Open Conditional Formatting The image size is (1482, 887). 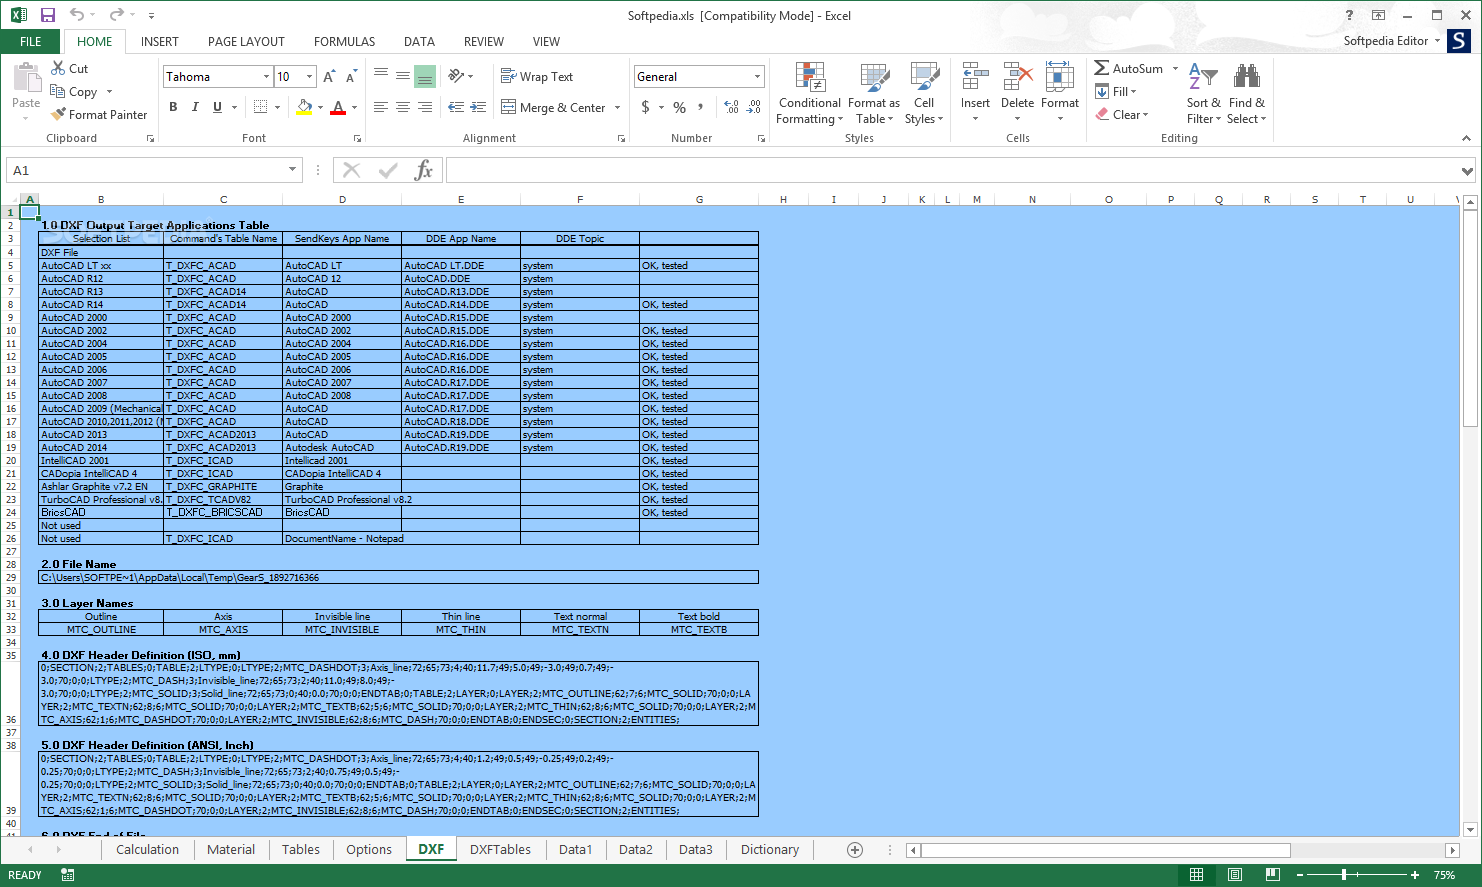point(810,93)
